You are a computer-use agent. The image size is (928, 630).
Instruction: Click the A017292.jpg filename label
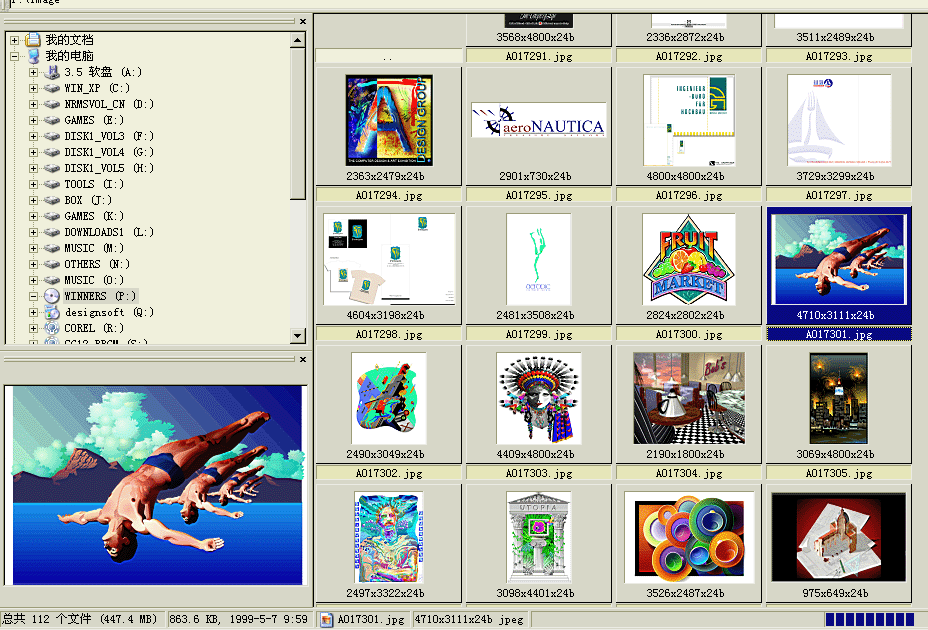689,57
